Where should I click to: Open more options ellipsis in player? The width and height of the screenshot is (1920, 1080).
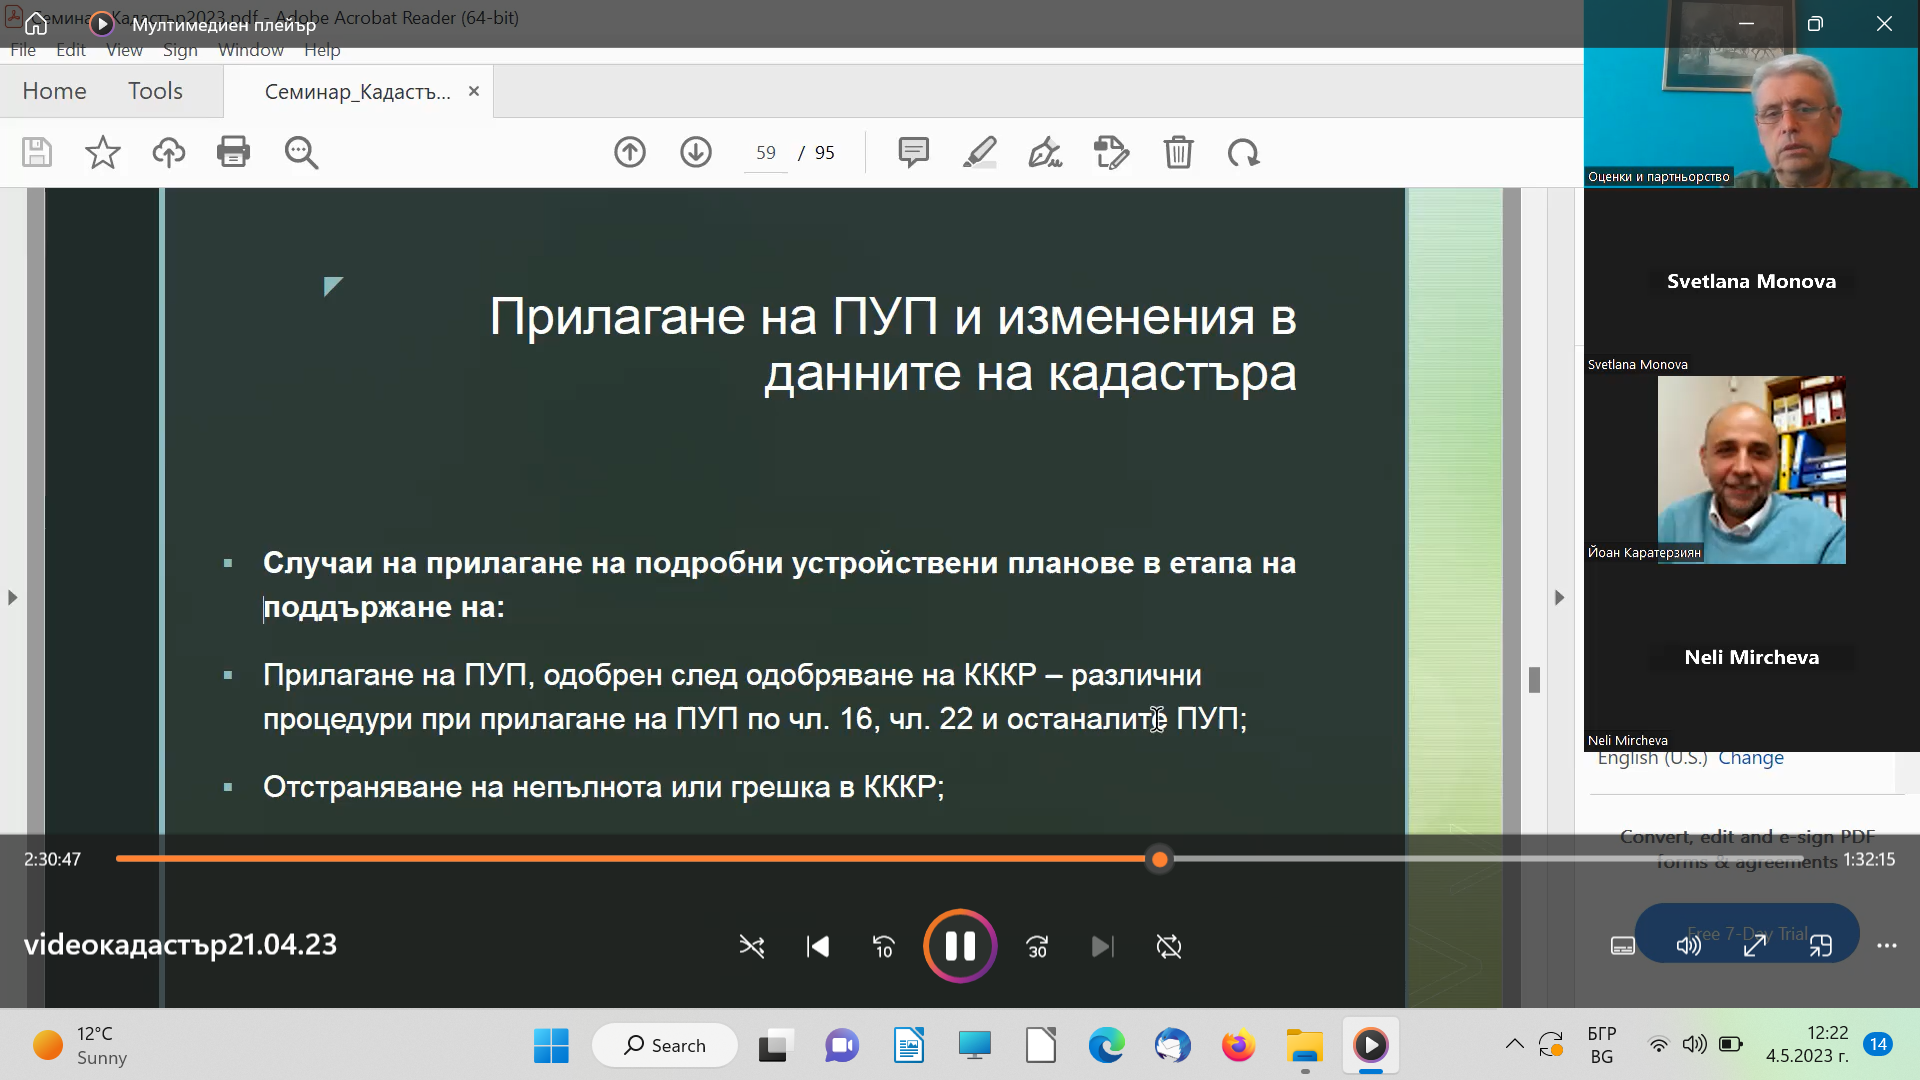coord(1886,946)
